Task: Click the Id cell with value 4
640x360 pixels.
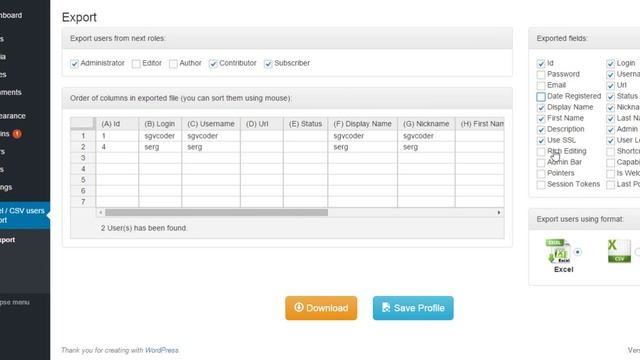Action: click(x=117, y=147)
